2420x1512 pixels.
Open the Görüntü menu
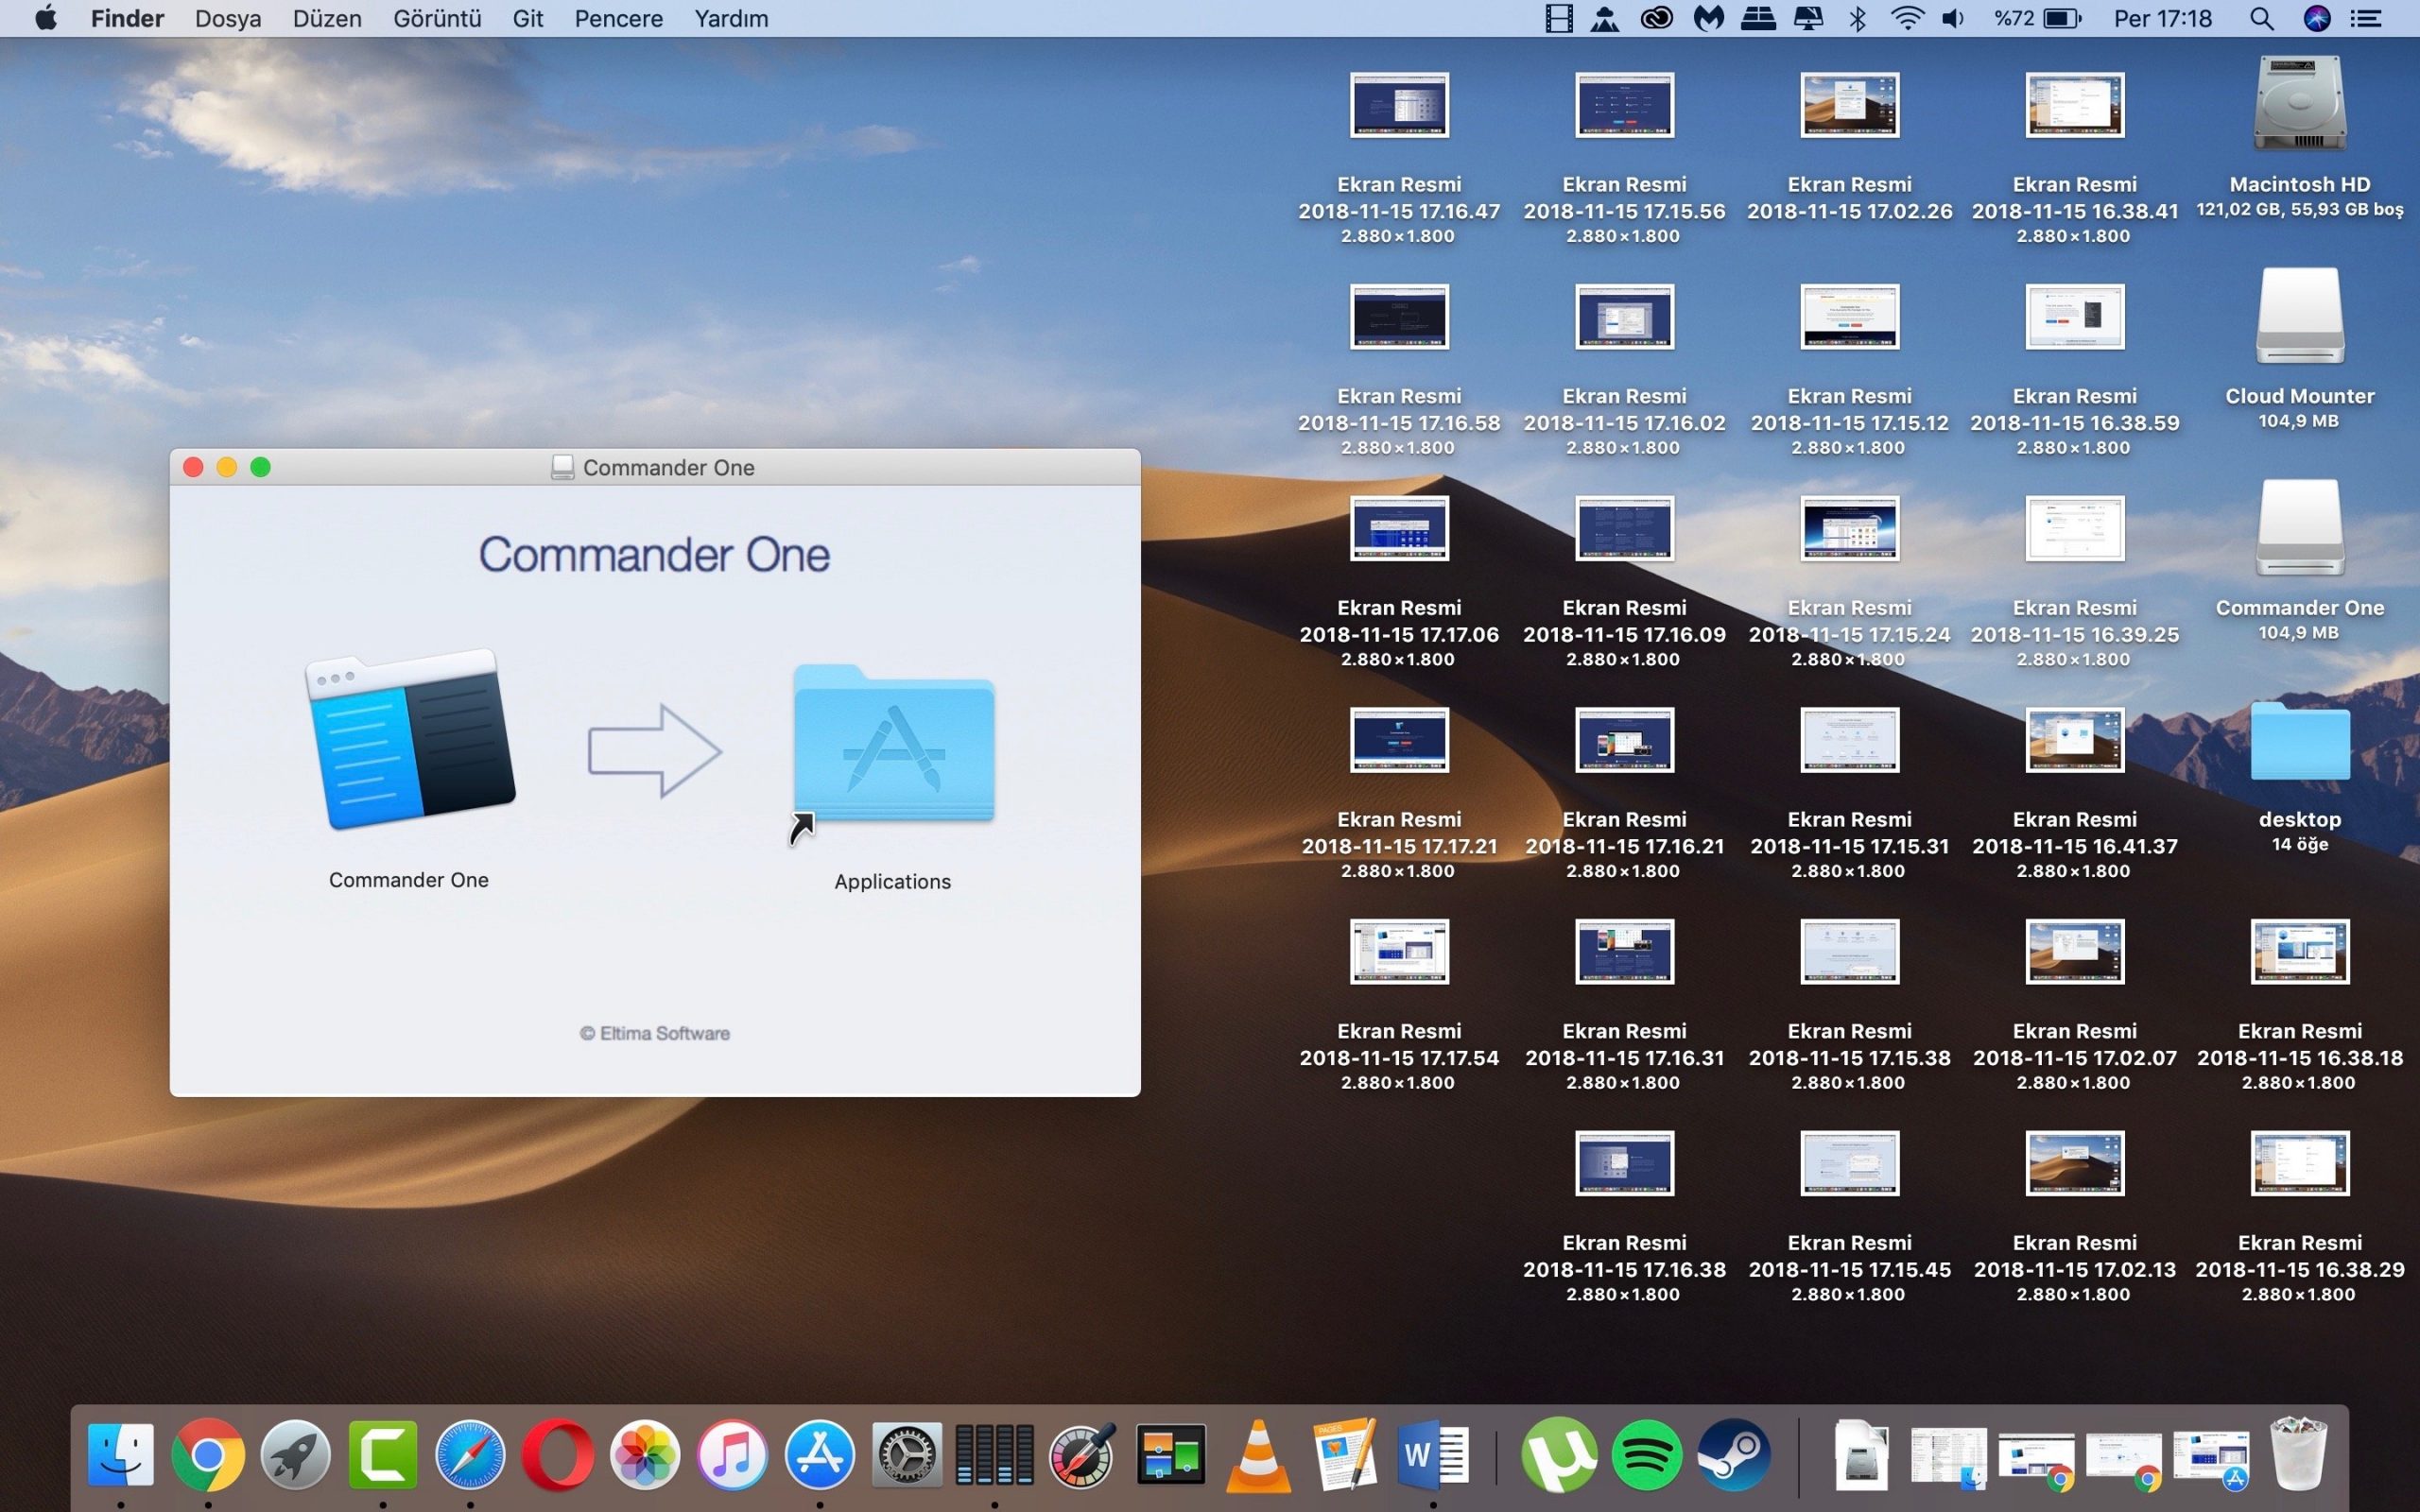pos(437,19)
